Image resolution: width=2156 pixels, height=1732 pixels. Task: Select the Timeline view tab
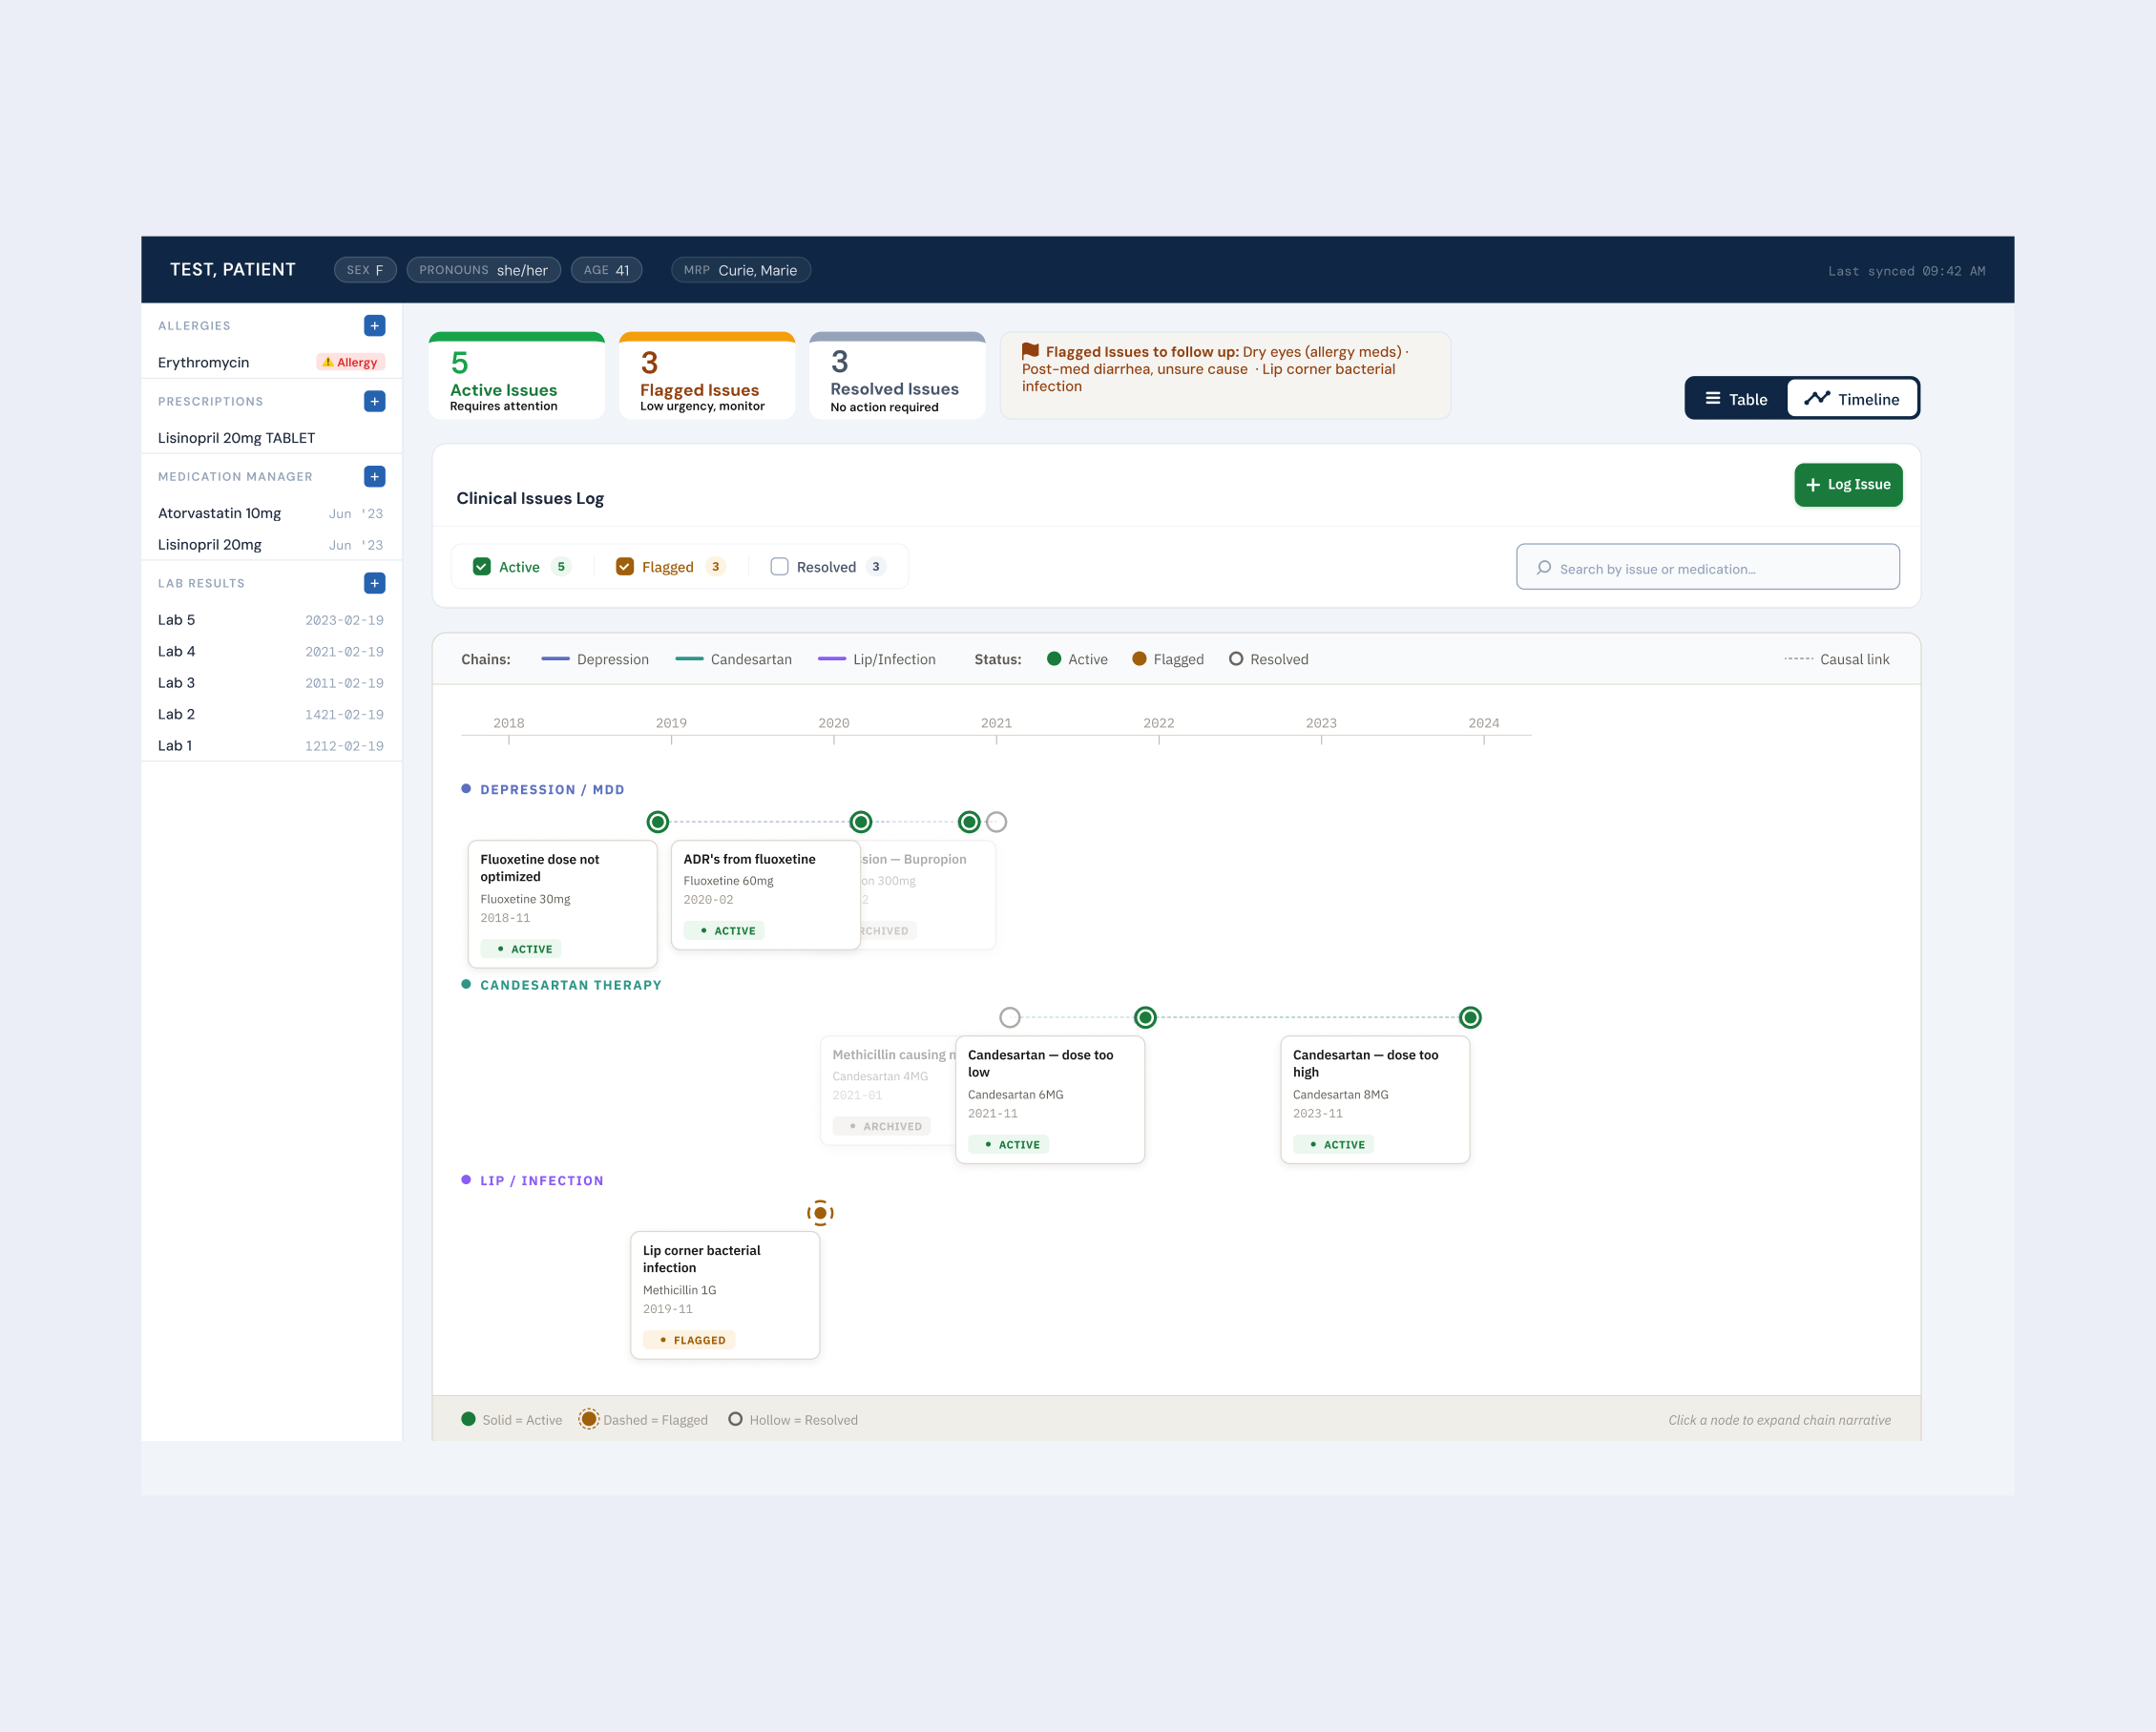coord(1852,398)
